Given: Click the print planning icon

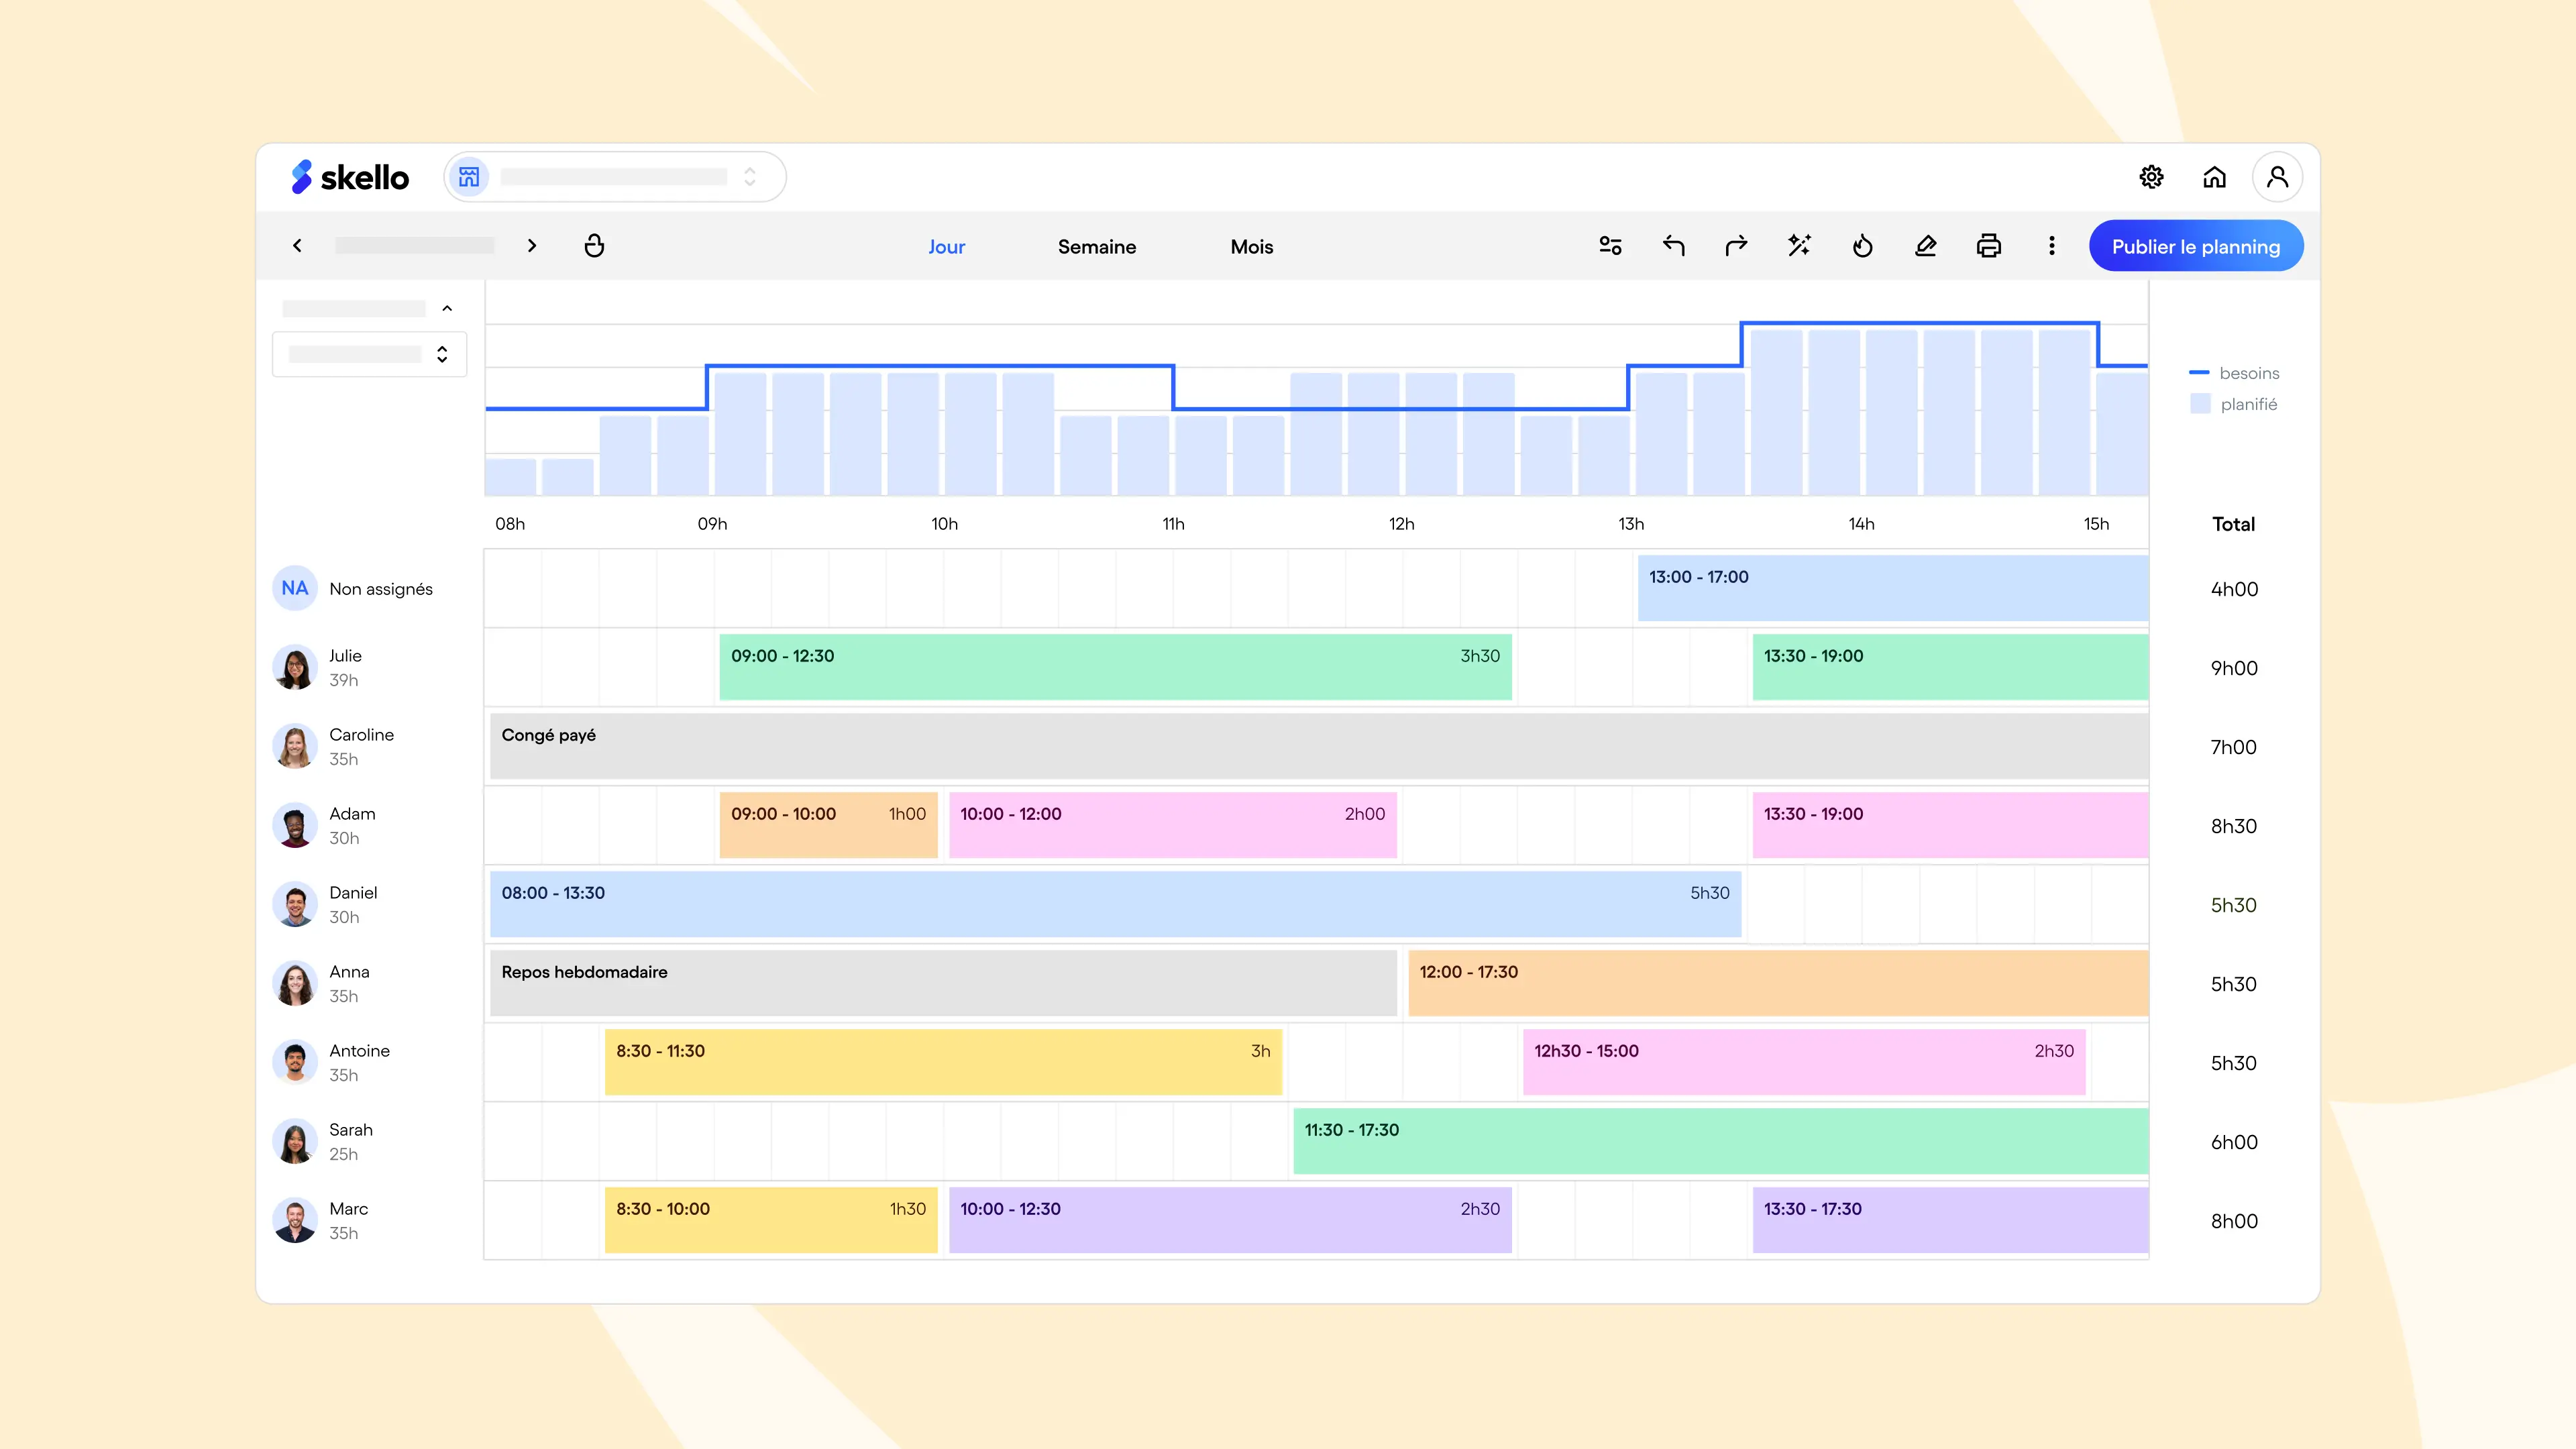Looking at the screenshot, I should (1988, 246).
